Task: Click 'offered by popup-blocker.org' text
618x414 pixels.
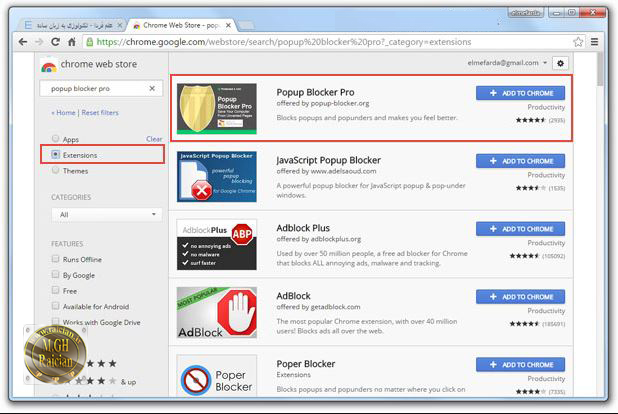Action: [x=323, y=103]
